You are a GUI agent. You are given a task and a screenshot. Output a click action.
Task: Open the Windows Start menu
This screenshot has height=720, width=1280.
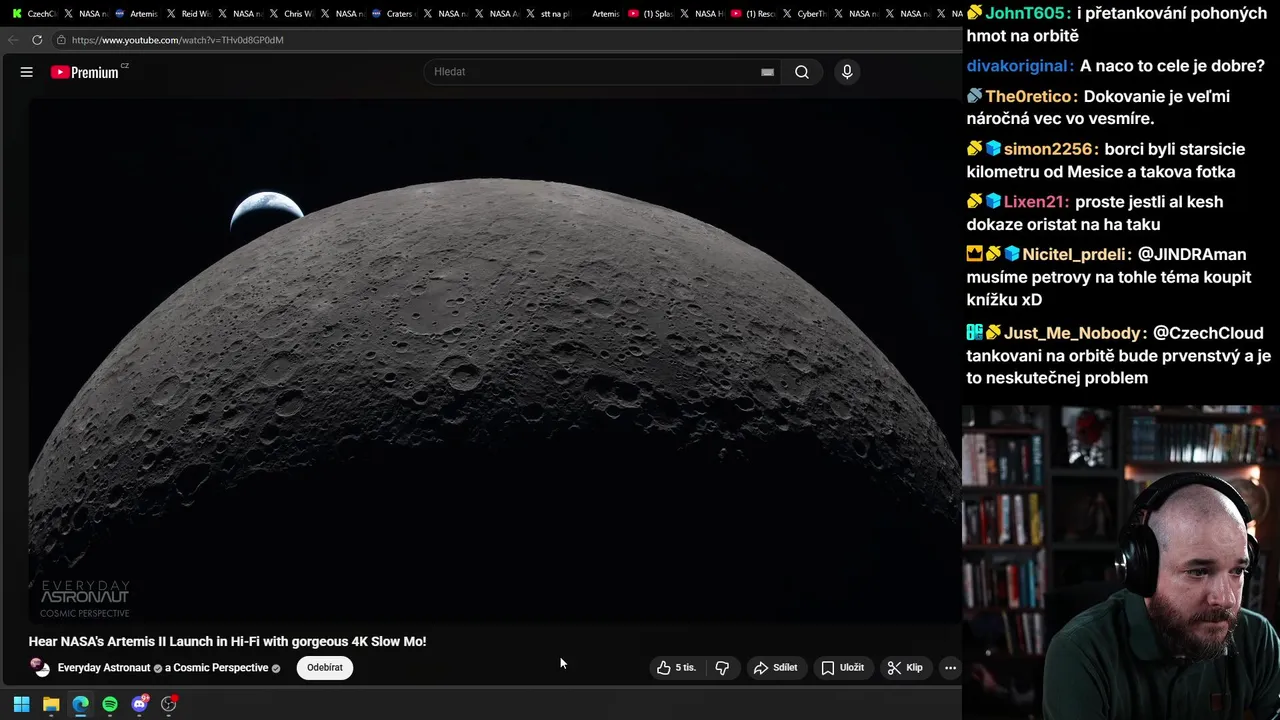coord(21,704)
